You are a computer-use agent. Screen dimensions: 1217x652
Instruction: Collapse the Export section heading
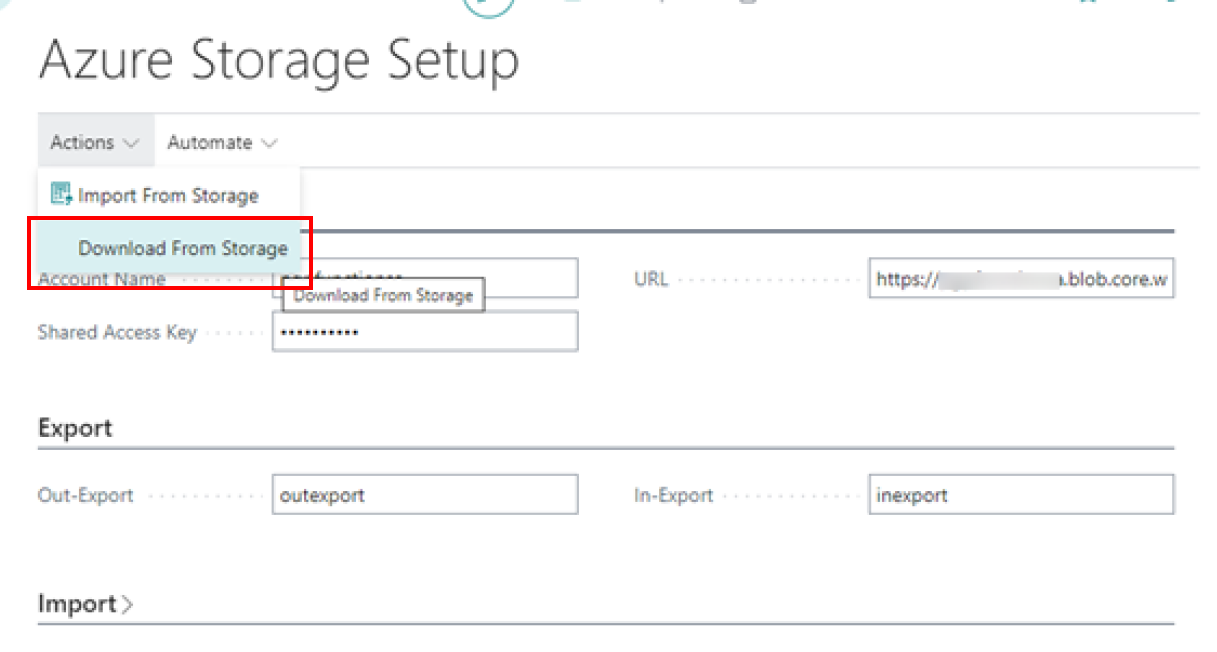pos(75,428)
